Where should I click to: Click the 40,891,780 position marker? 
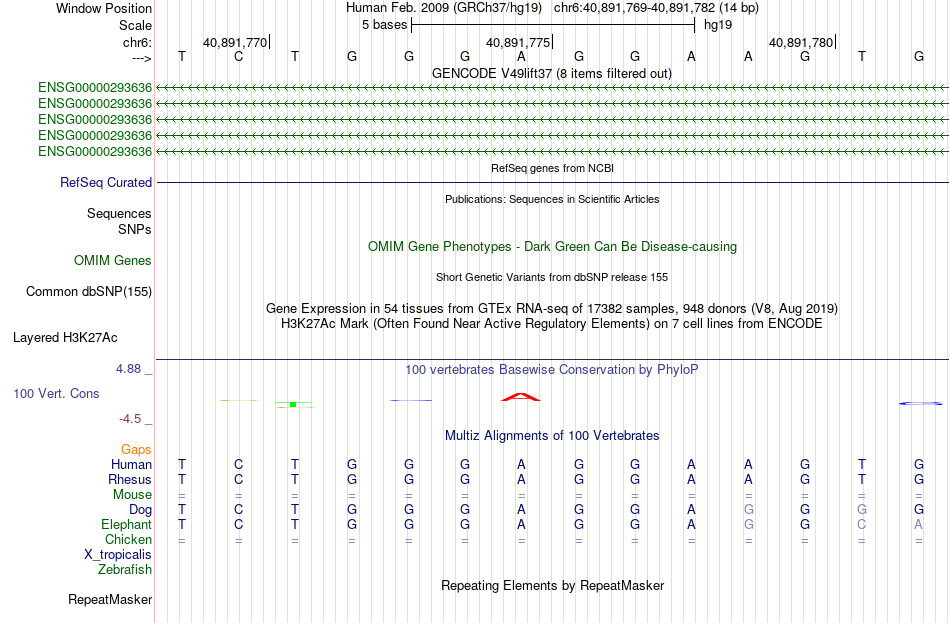pyautogui.click(x=802, y=42)
